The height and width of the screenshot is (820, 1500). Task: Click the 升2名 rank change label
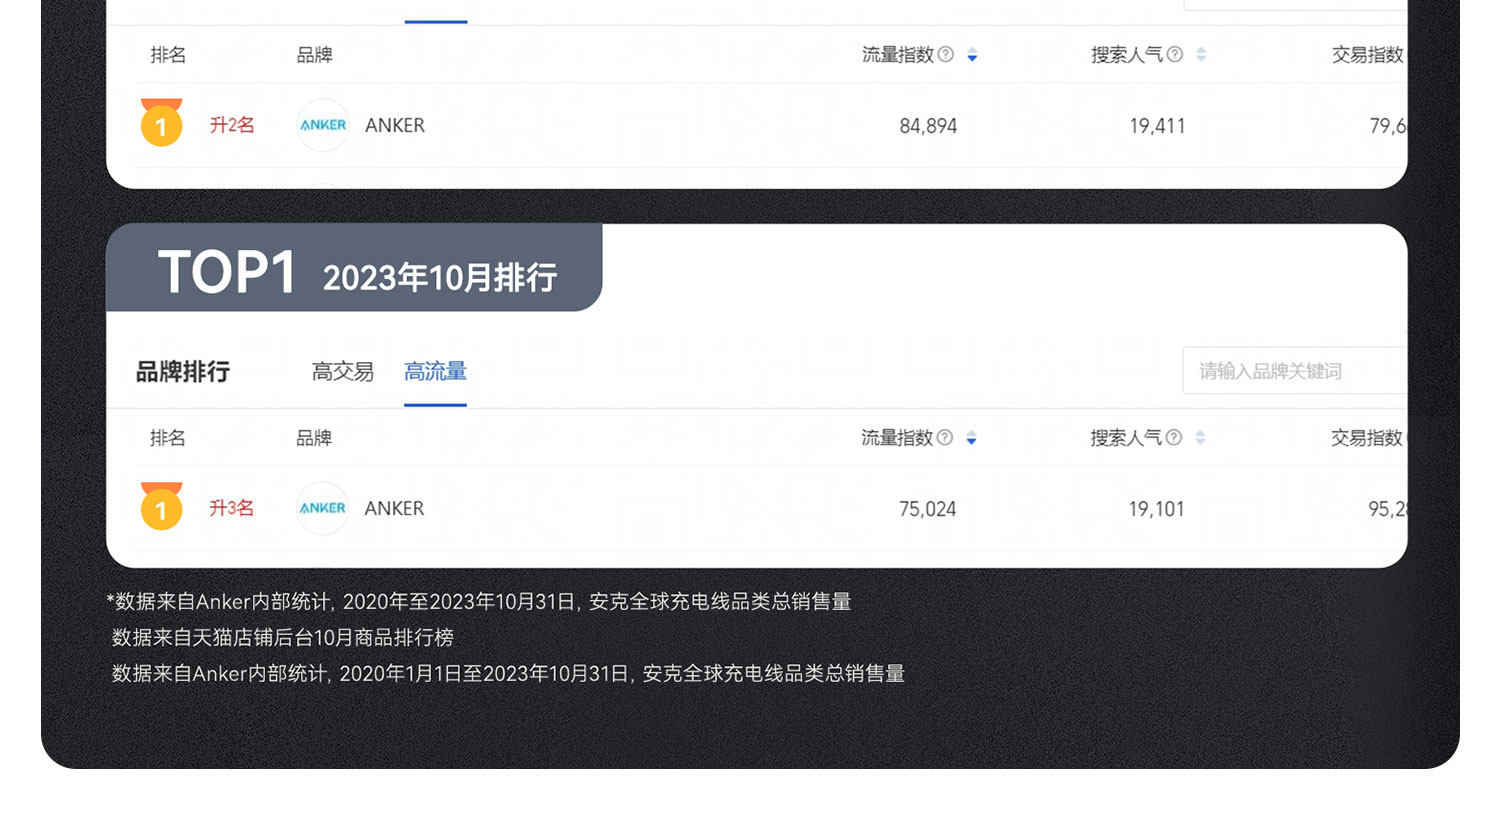coord(232,125)
